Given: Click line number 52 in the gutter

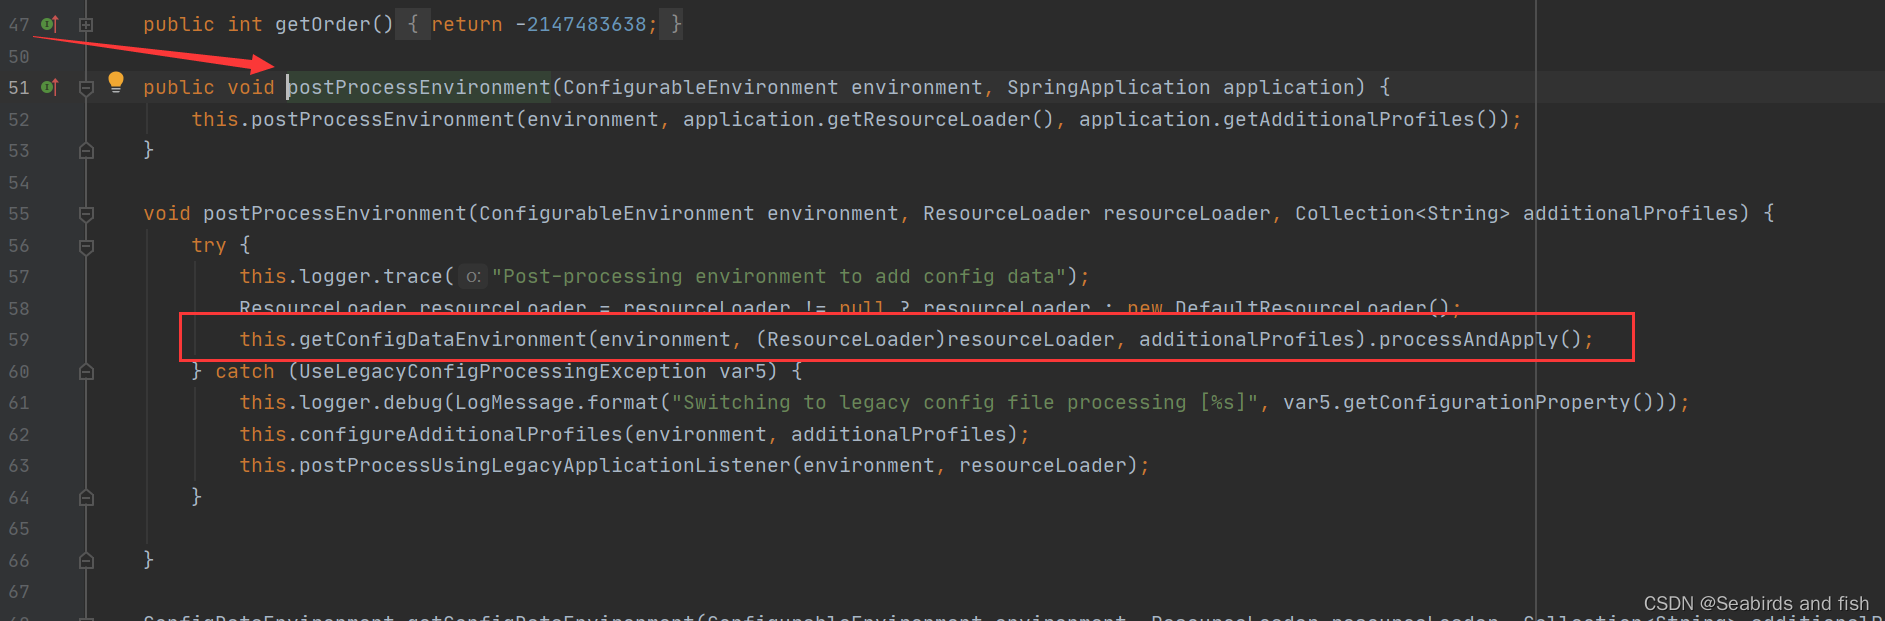Looking at the screenshot, I should (x=19, y=119).
